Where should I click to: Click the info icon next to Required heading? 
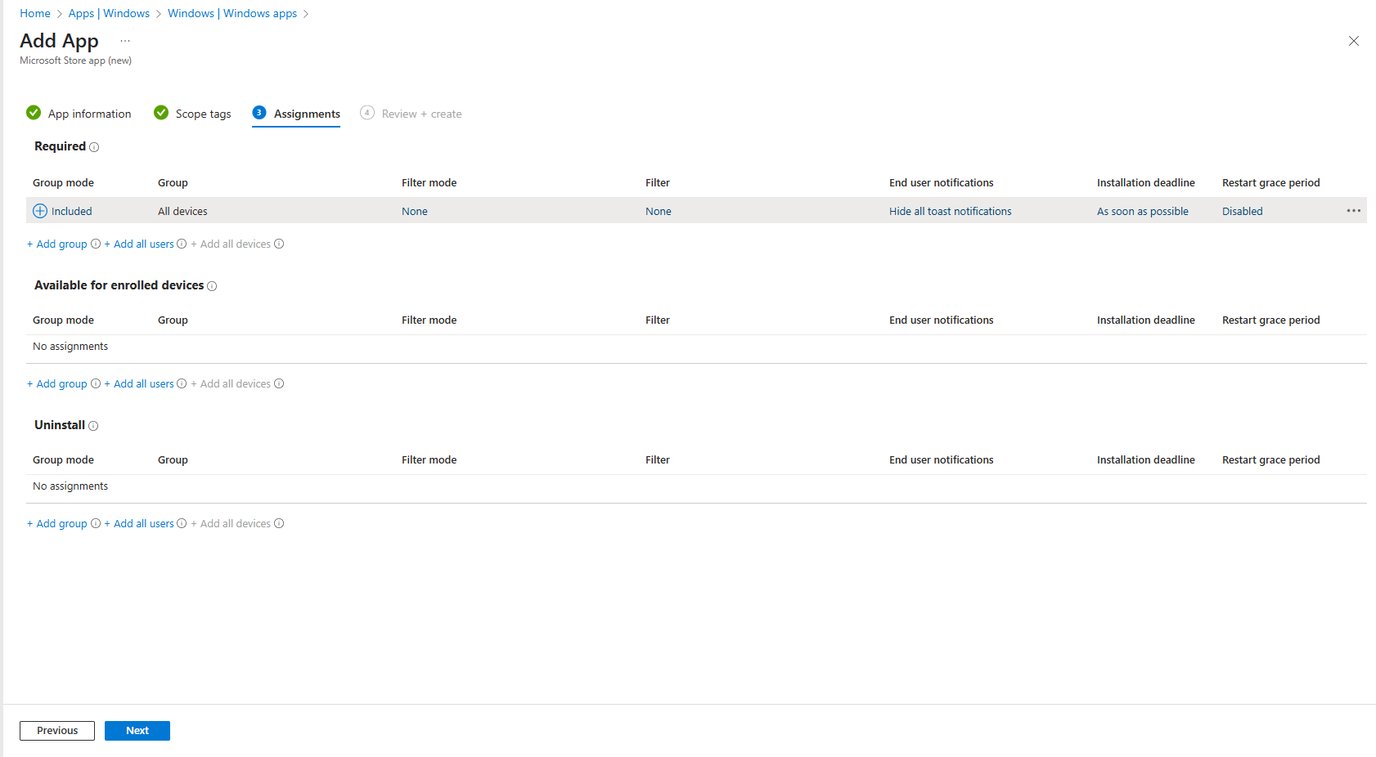[x=94, y=147]
